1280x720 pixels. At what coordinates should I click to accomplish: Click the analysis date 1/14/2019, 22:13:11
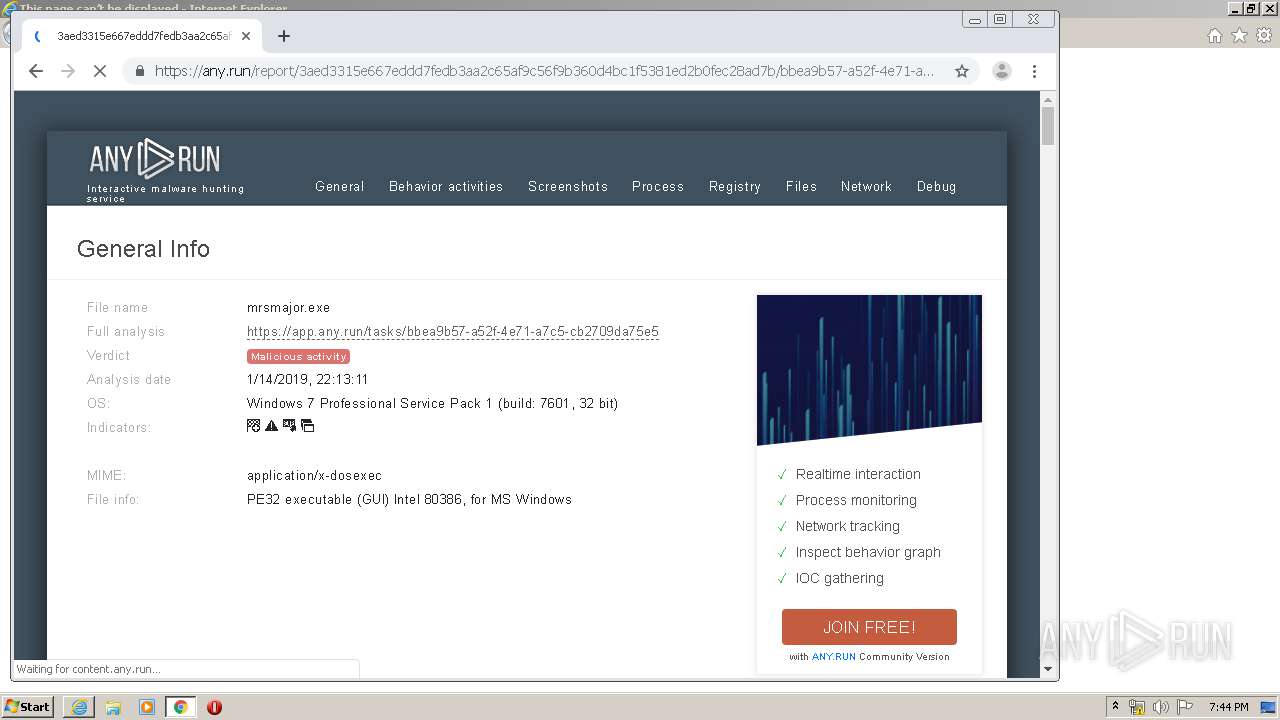point(308,380)
